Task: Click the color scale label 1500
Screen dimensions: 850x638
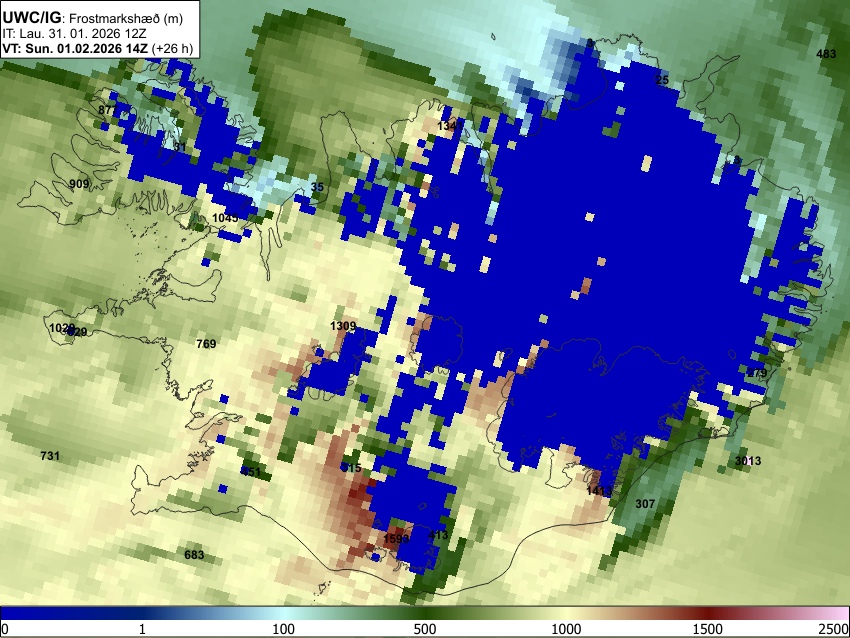Action: tap(708, 629)
